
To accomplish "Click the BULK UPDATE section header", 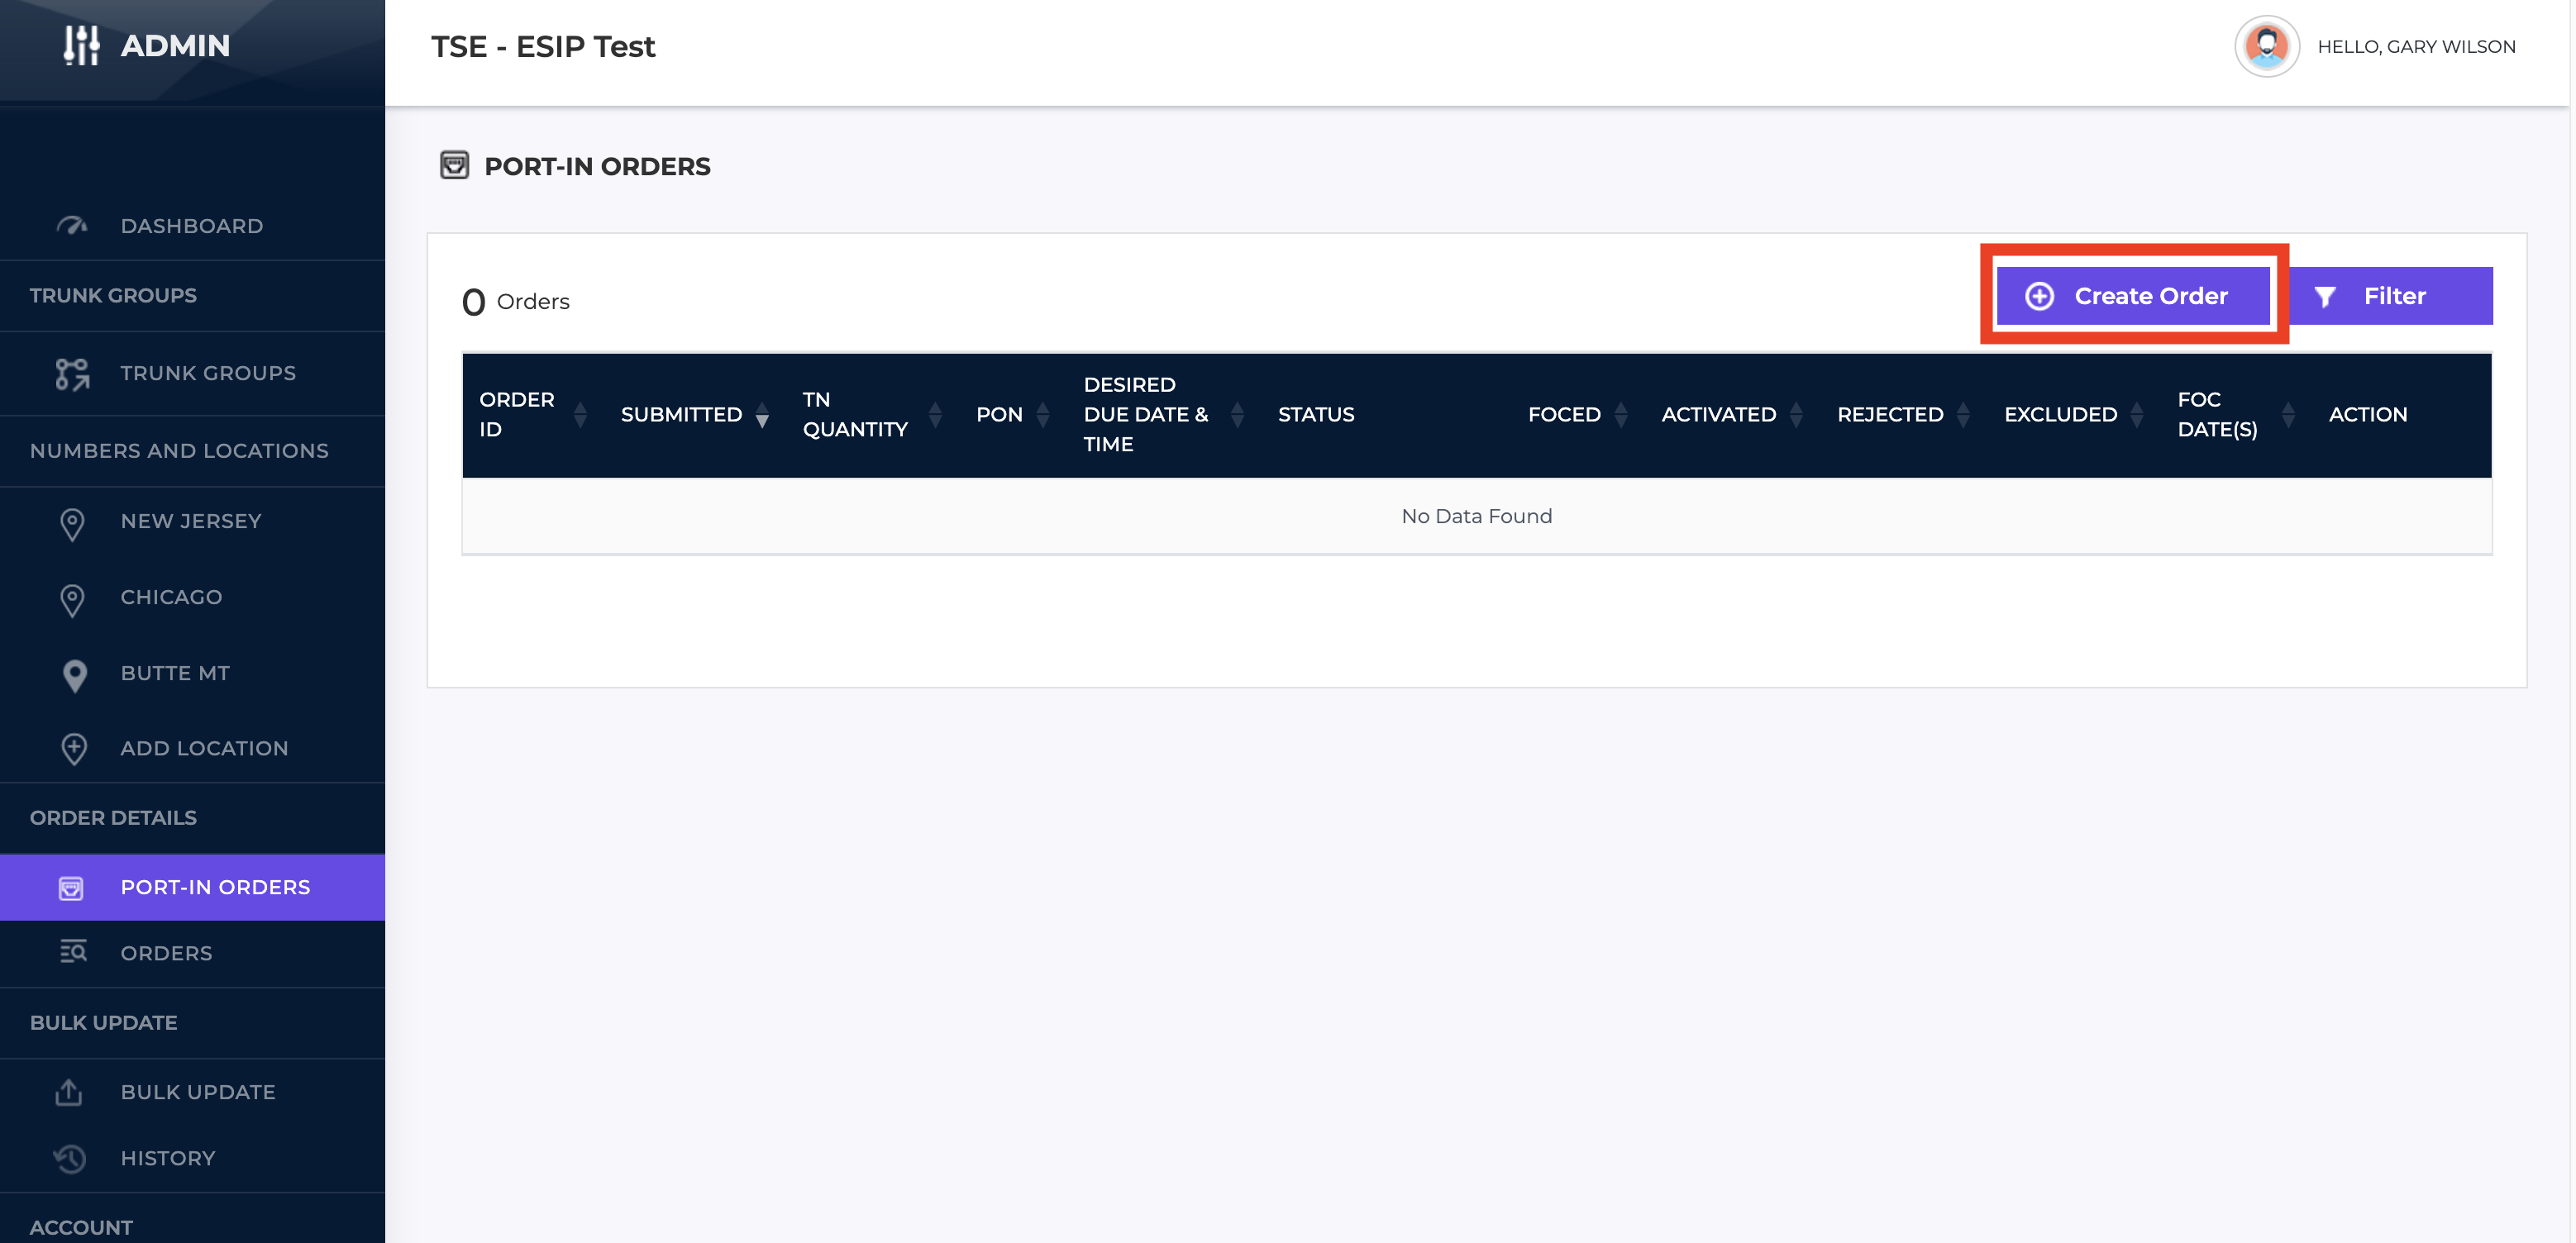I will [103, 1023].
